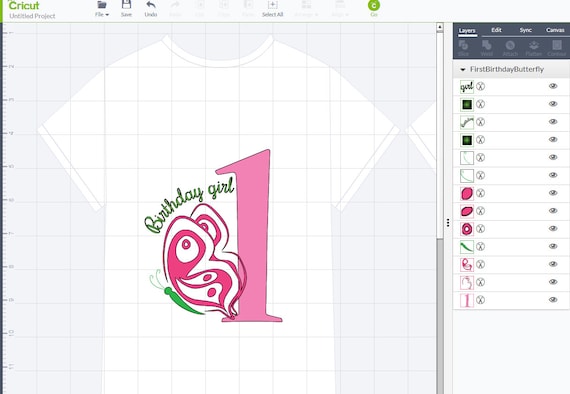Hide the Birthday script layer
Viewport: 570px width, 394px height.
point(553,122)
